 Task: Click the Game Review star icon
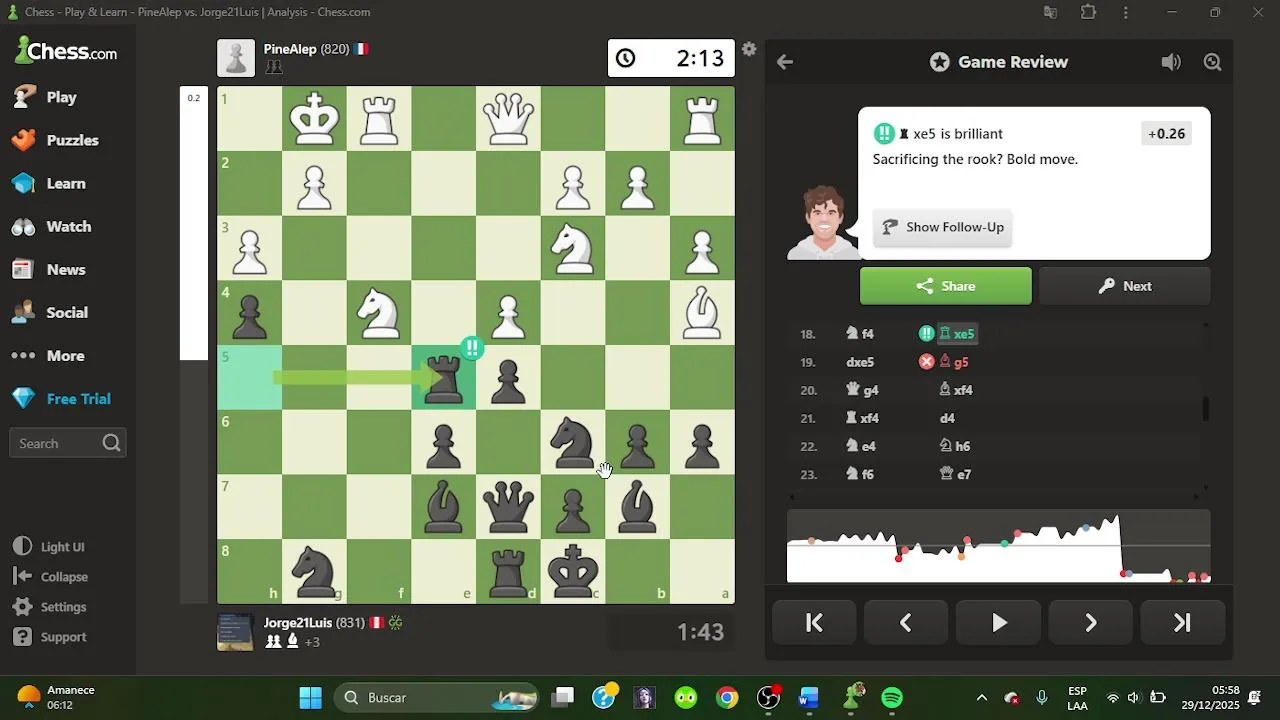pos(939,62)
